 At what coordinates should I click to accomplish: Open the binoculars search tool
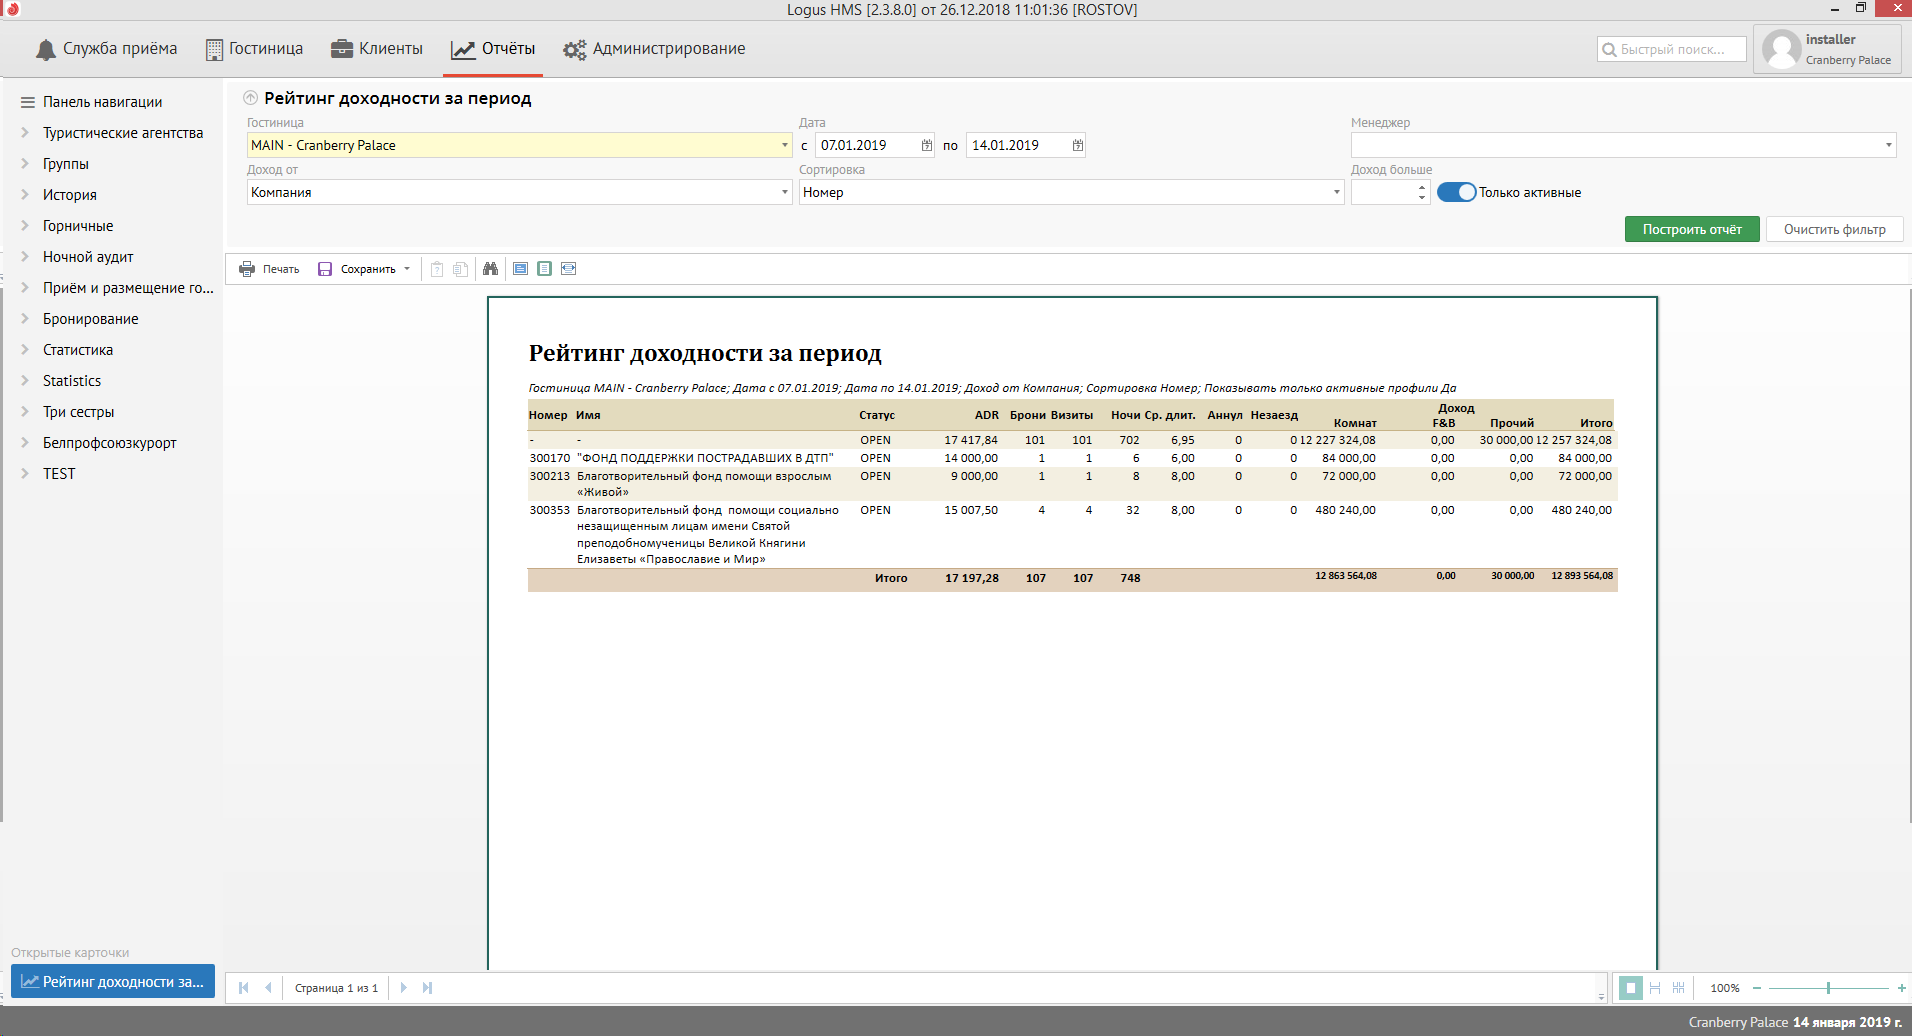point(490,269)
